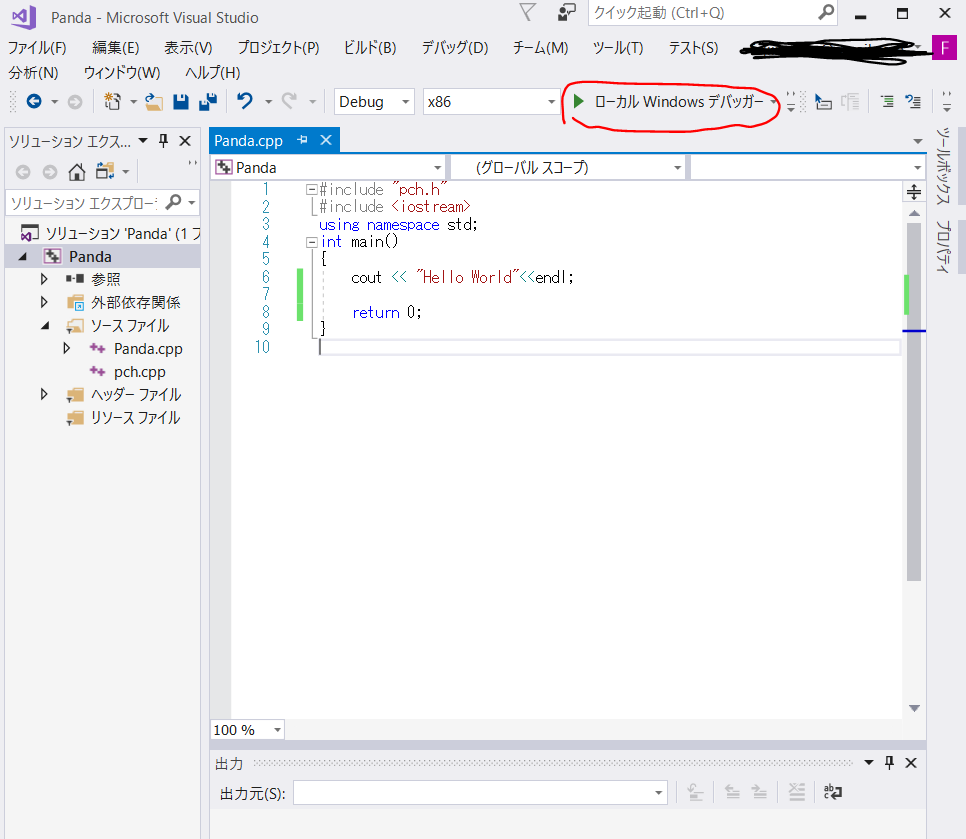This screenshot has width=966, height=839.
Task: Undo last action with toolbar Undo icon
Action: 246,101
